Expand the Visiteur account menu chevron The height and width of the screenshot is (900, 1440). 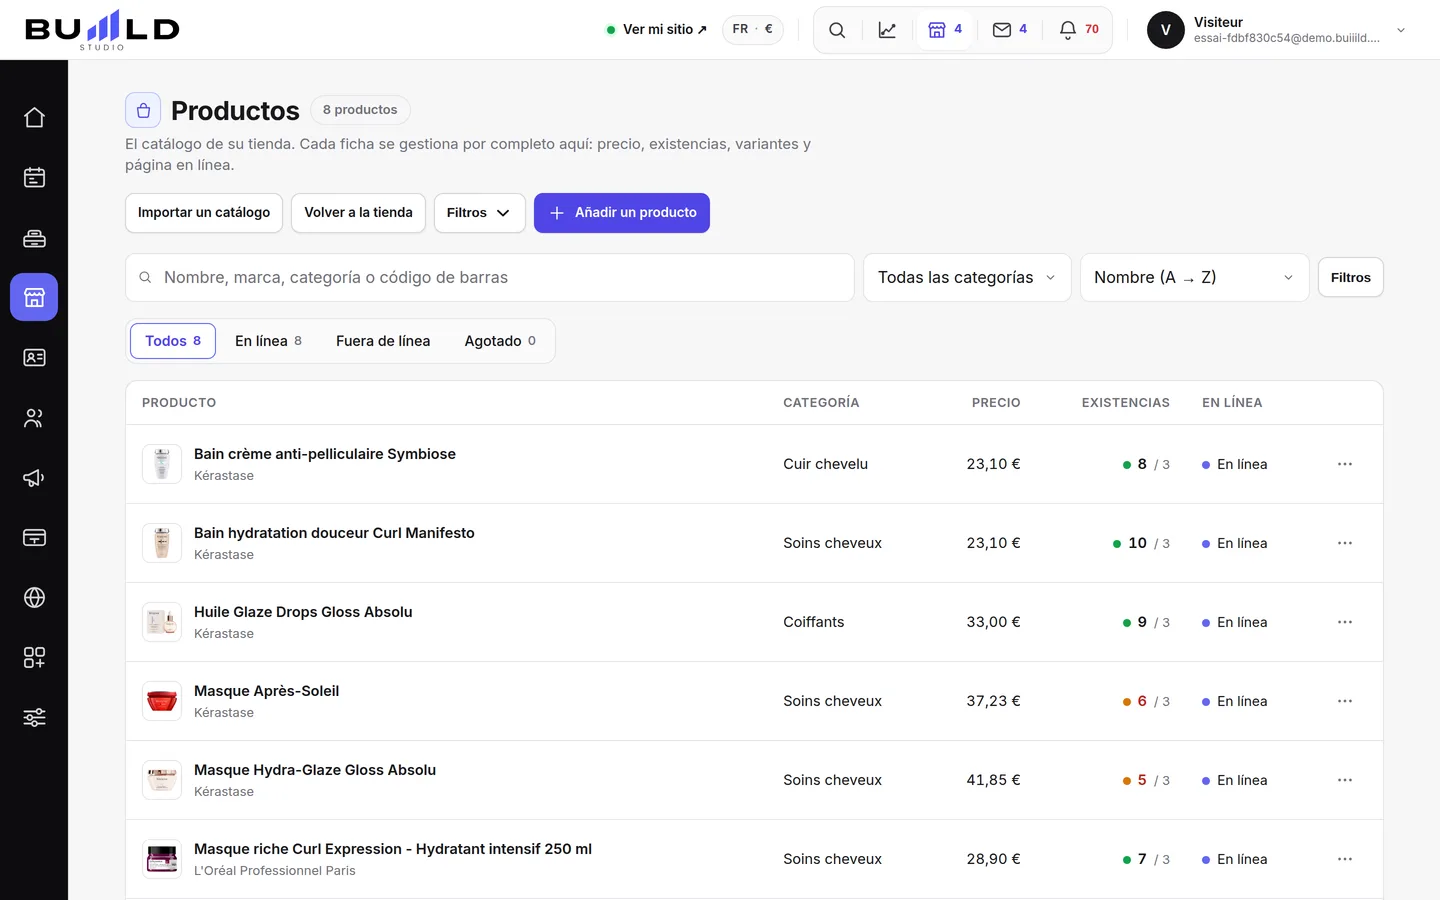point(1401,30)
